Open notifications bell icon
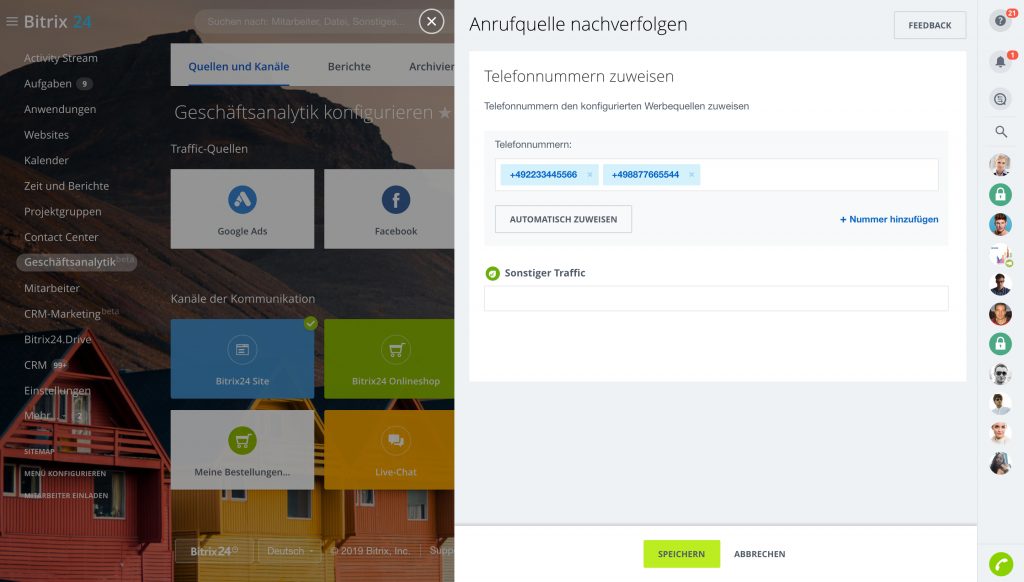Image resolution: width=1024 pixels, height=582 pixels. [1000, 62]
